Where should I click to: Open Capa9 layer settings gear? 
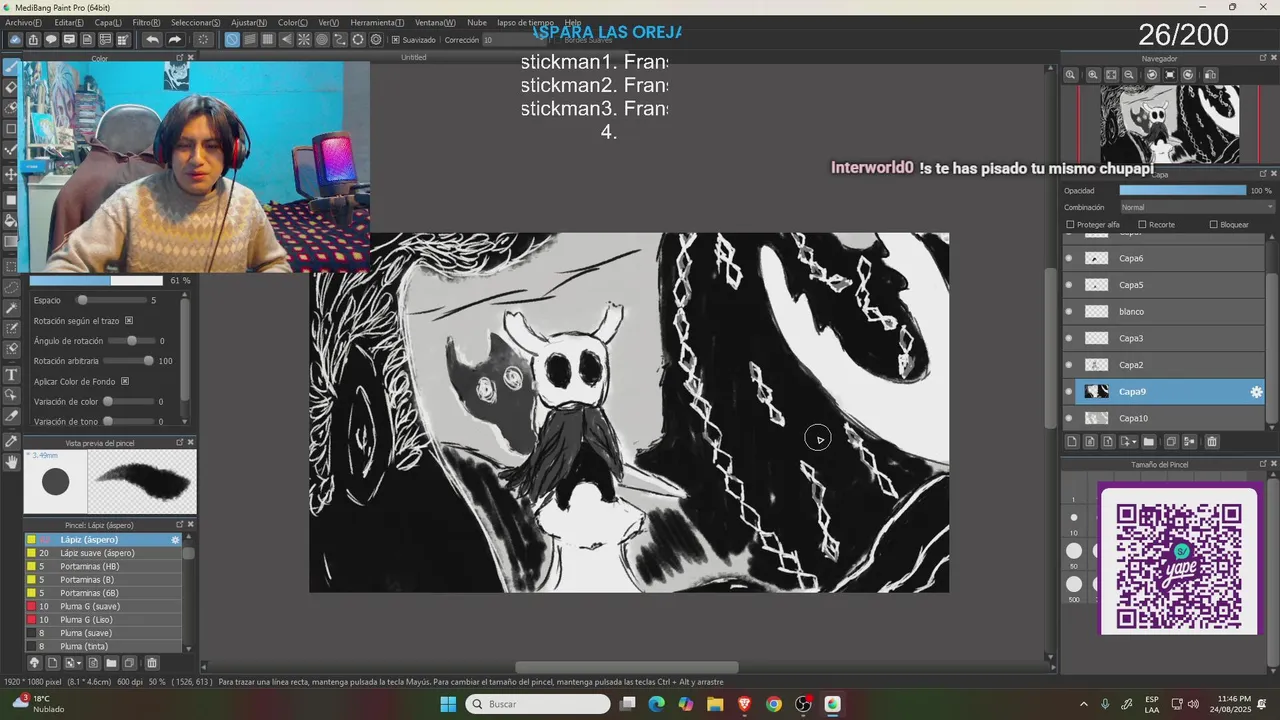click(x=1256, y=392)
